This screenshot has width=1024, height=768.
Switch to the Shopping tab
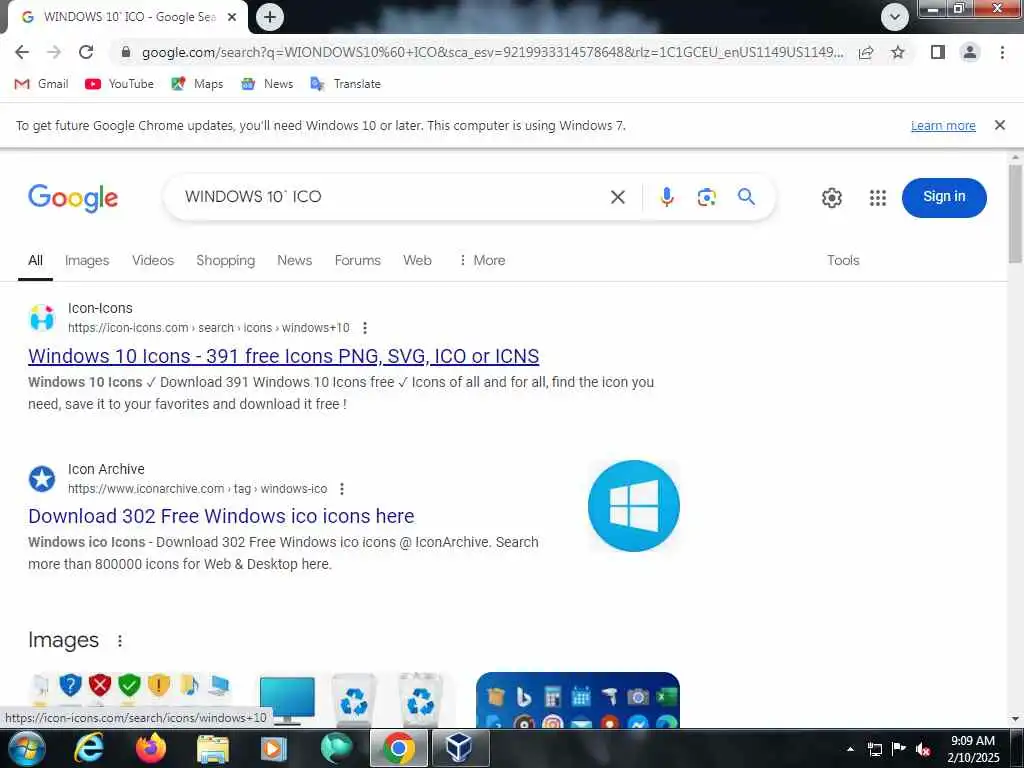tap(225, 261)
